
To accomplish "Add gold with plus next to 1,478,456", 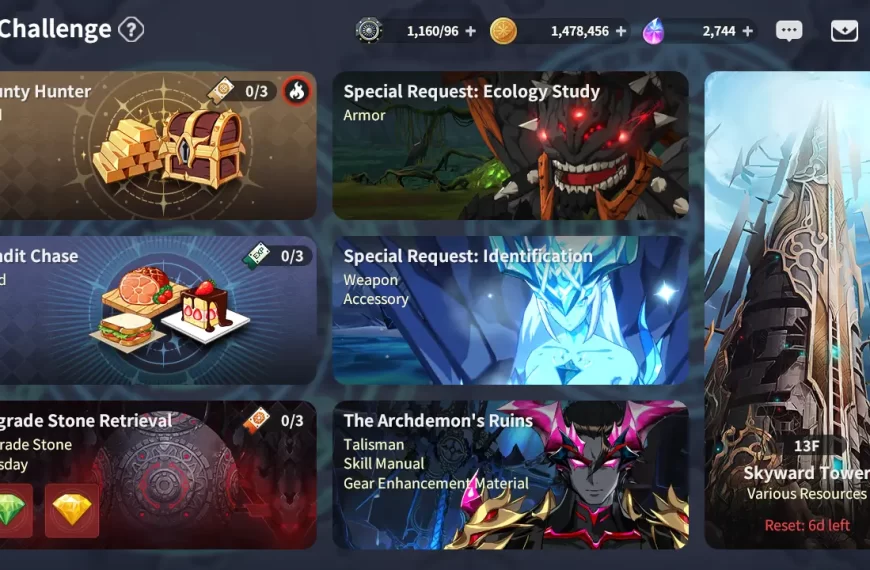I will tap(621, 31).
